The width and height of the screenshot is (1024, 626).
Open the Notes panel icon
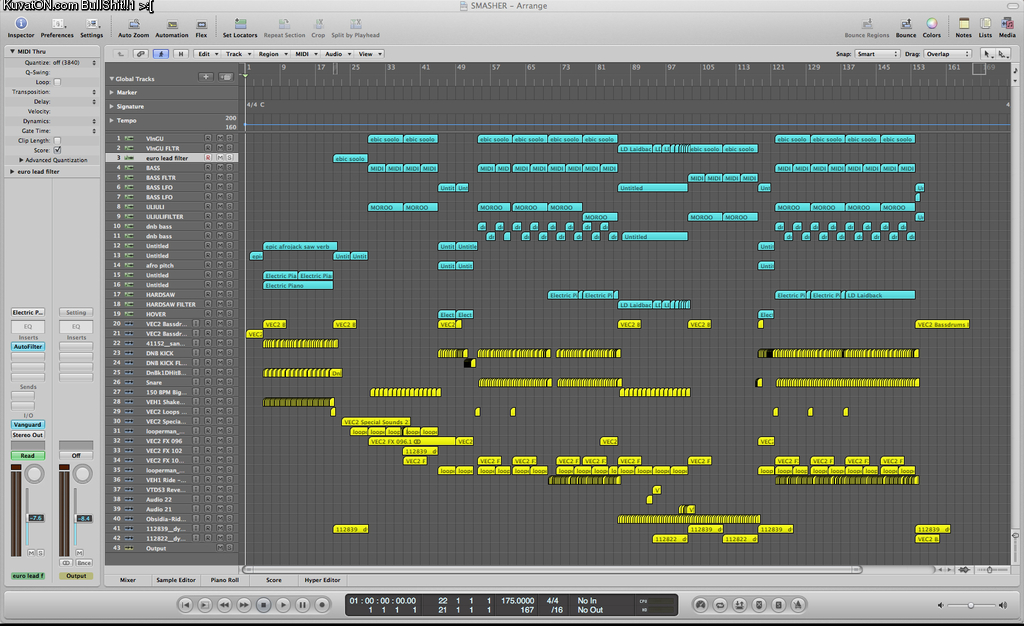tap(963, 23)
